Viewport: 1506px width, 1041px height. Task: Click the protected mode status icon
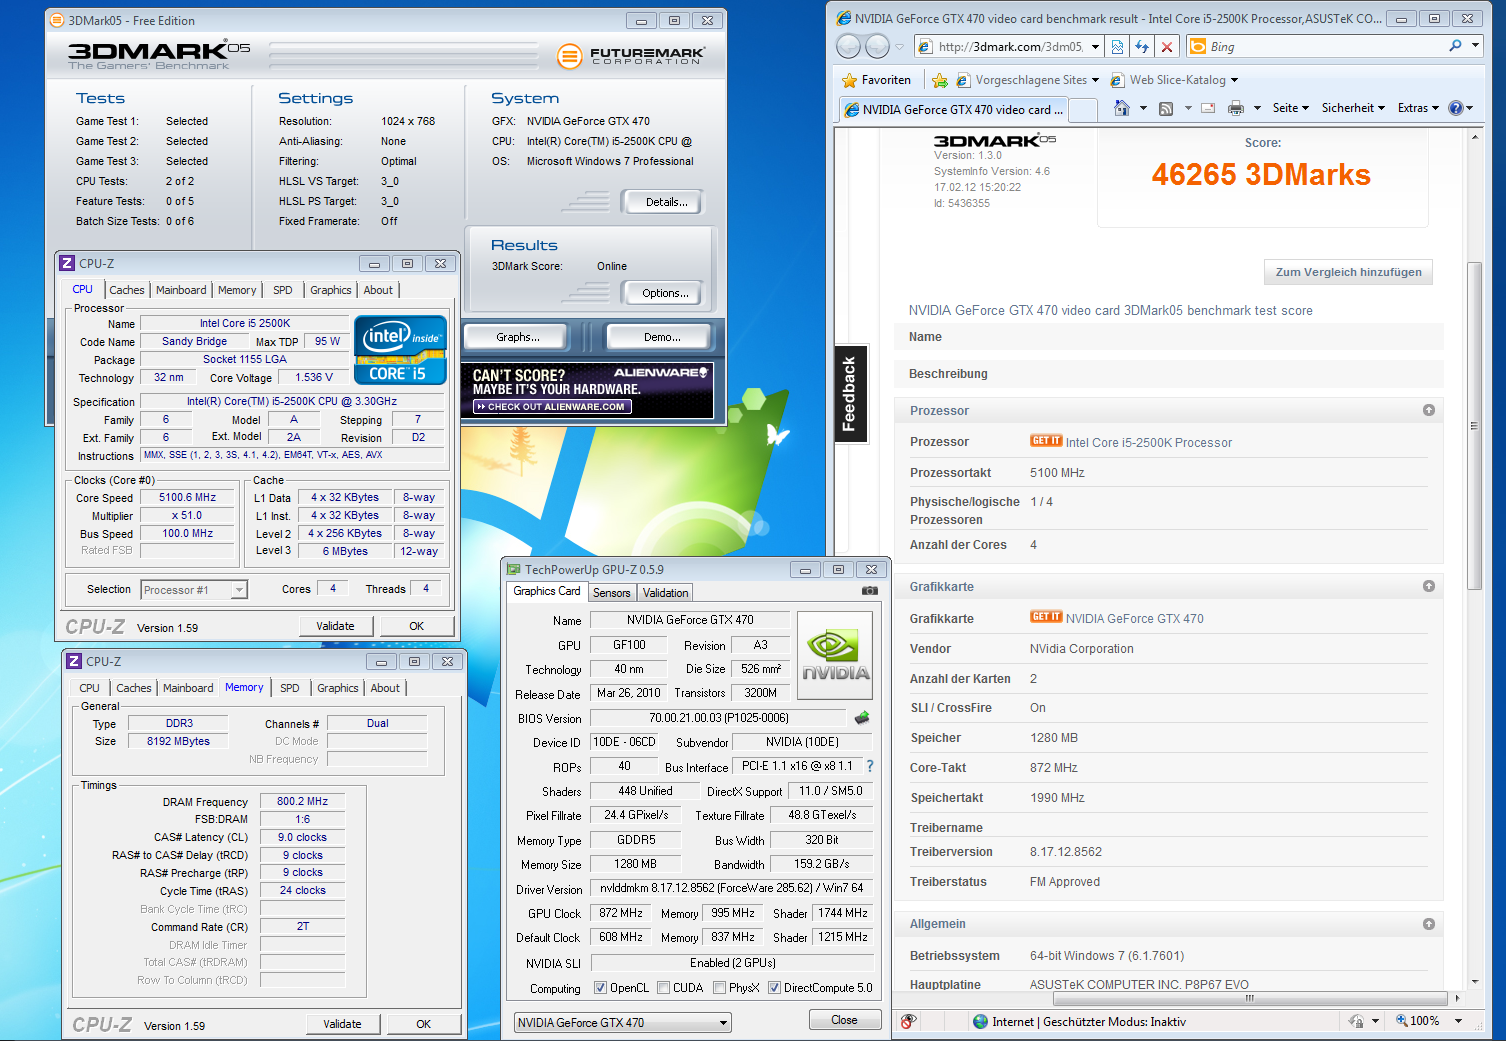tap(1357, 1021)
